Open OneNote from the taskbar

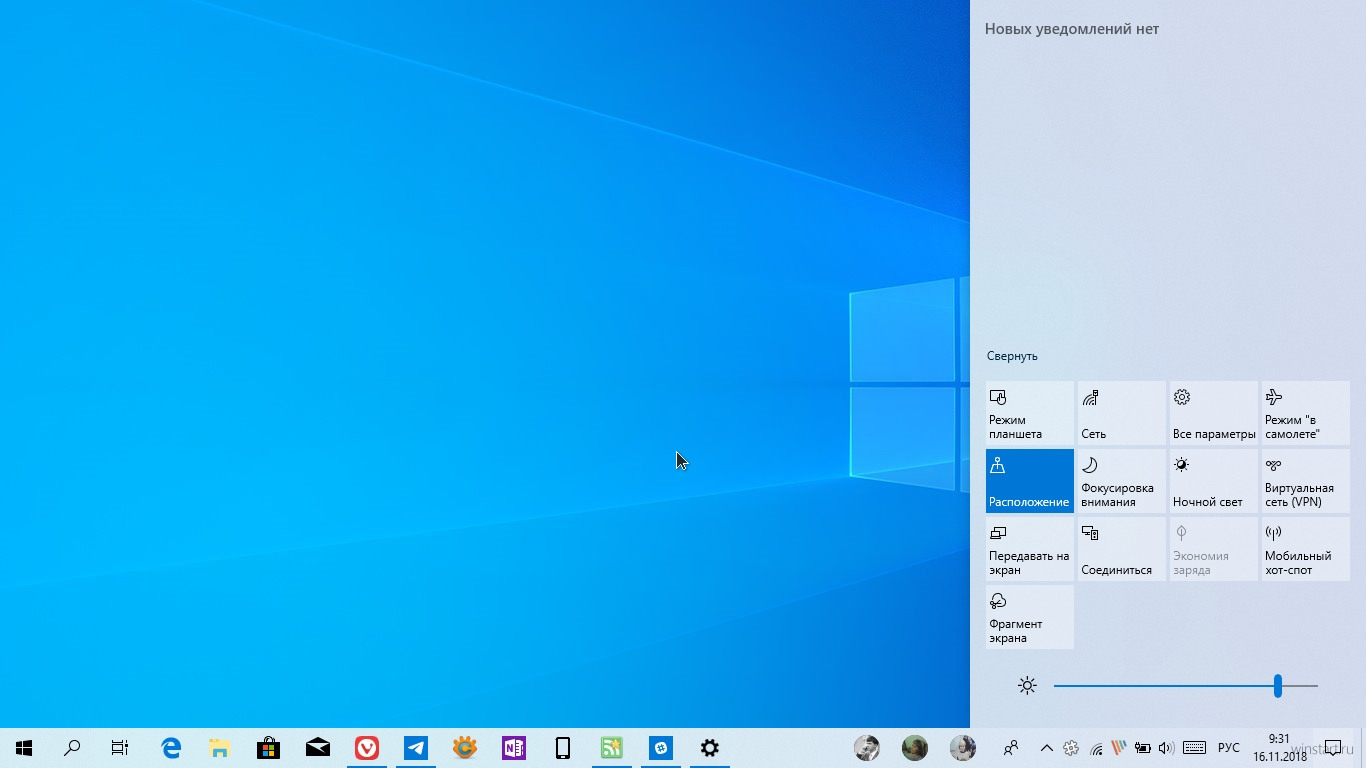514,748
